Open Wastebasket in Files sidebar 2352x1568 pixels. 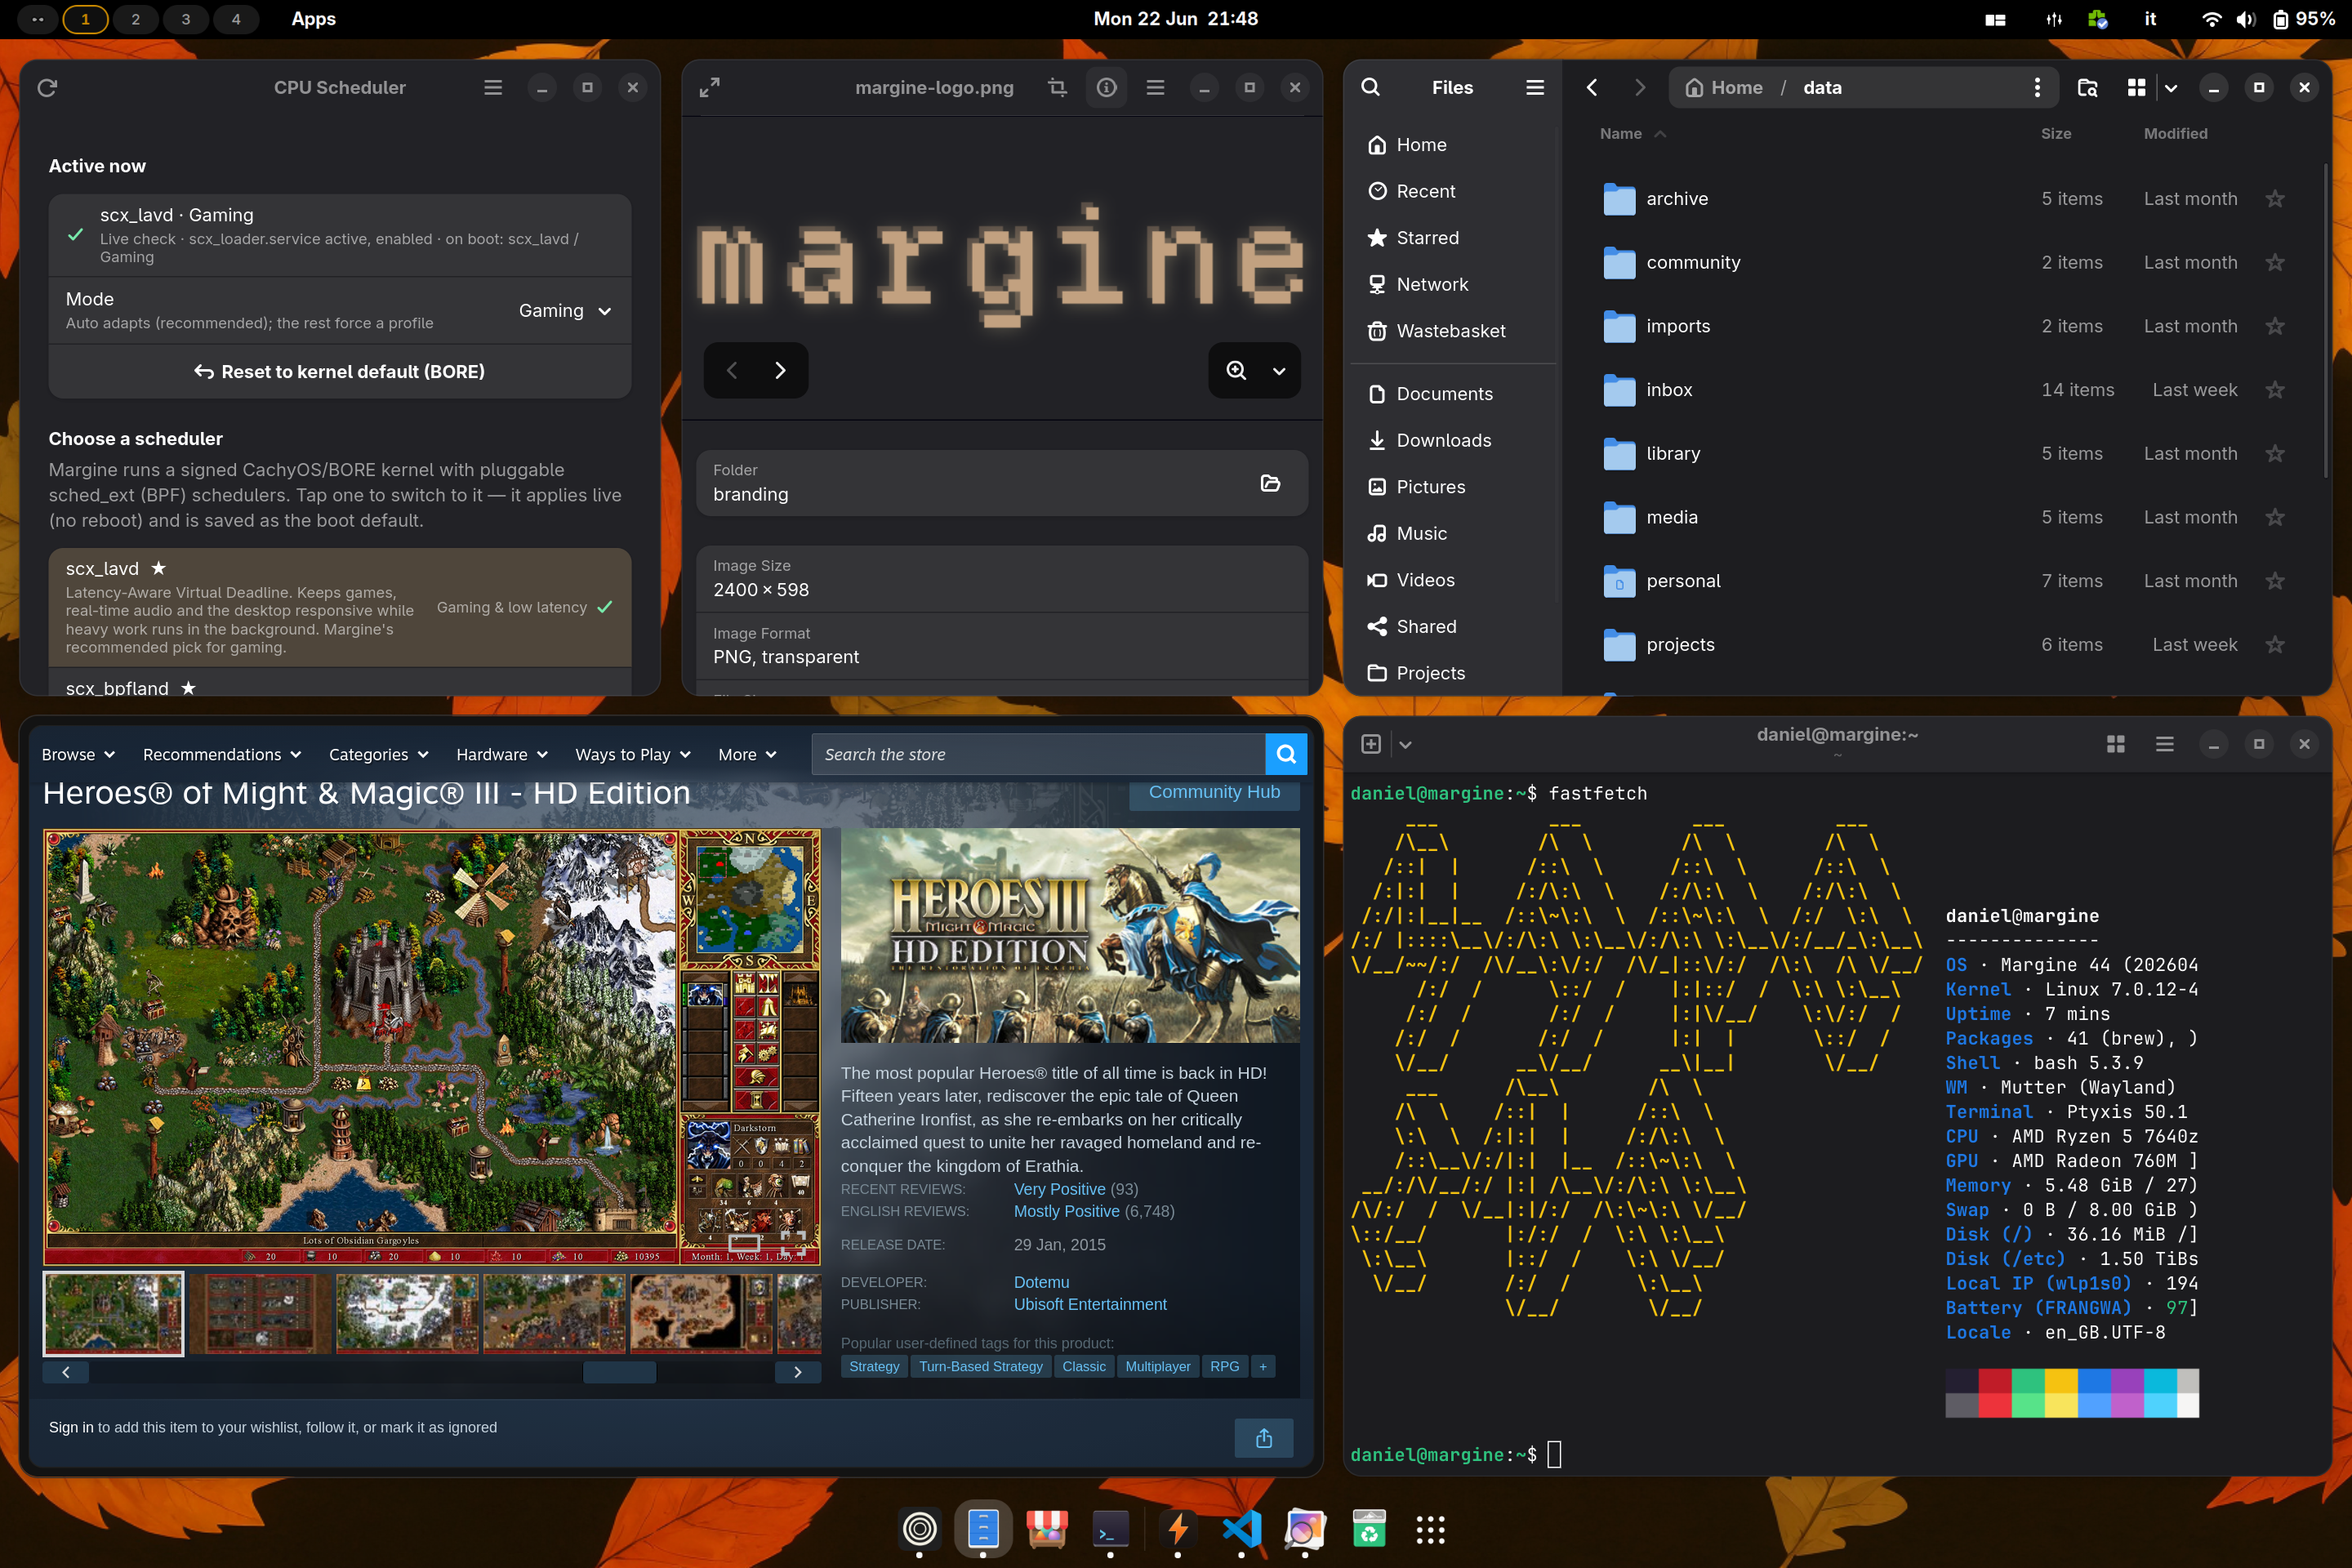tap(1452, 331)
